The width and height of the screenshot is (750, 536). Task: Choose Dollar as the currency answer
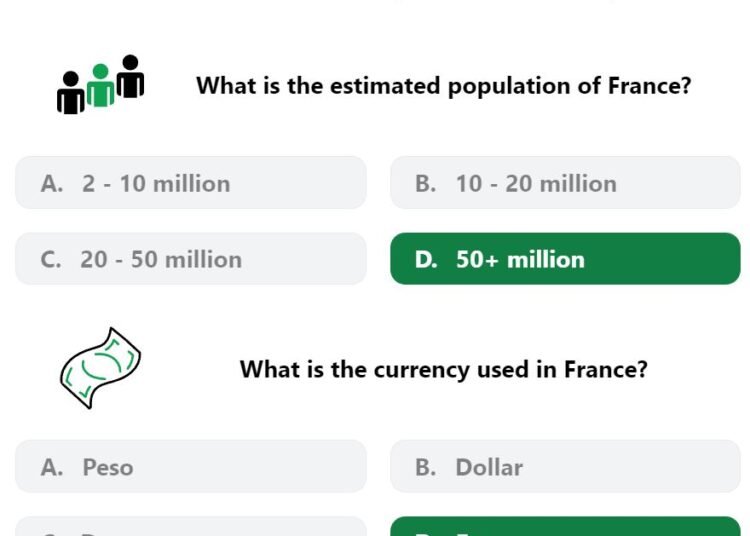[x=565, y=466]
